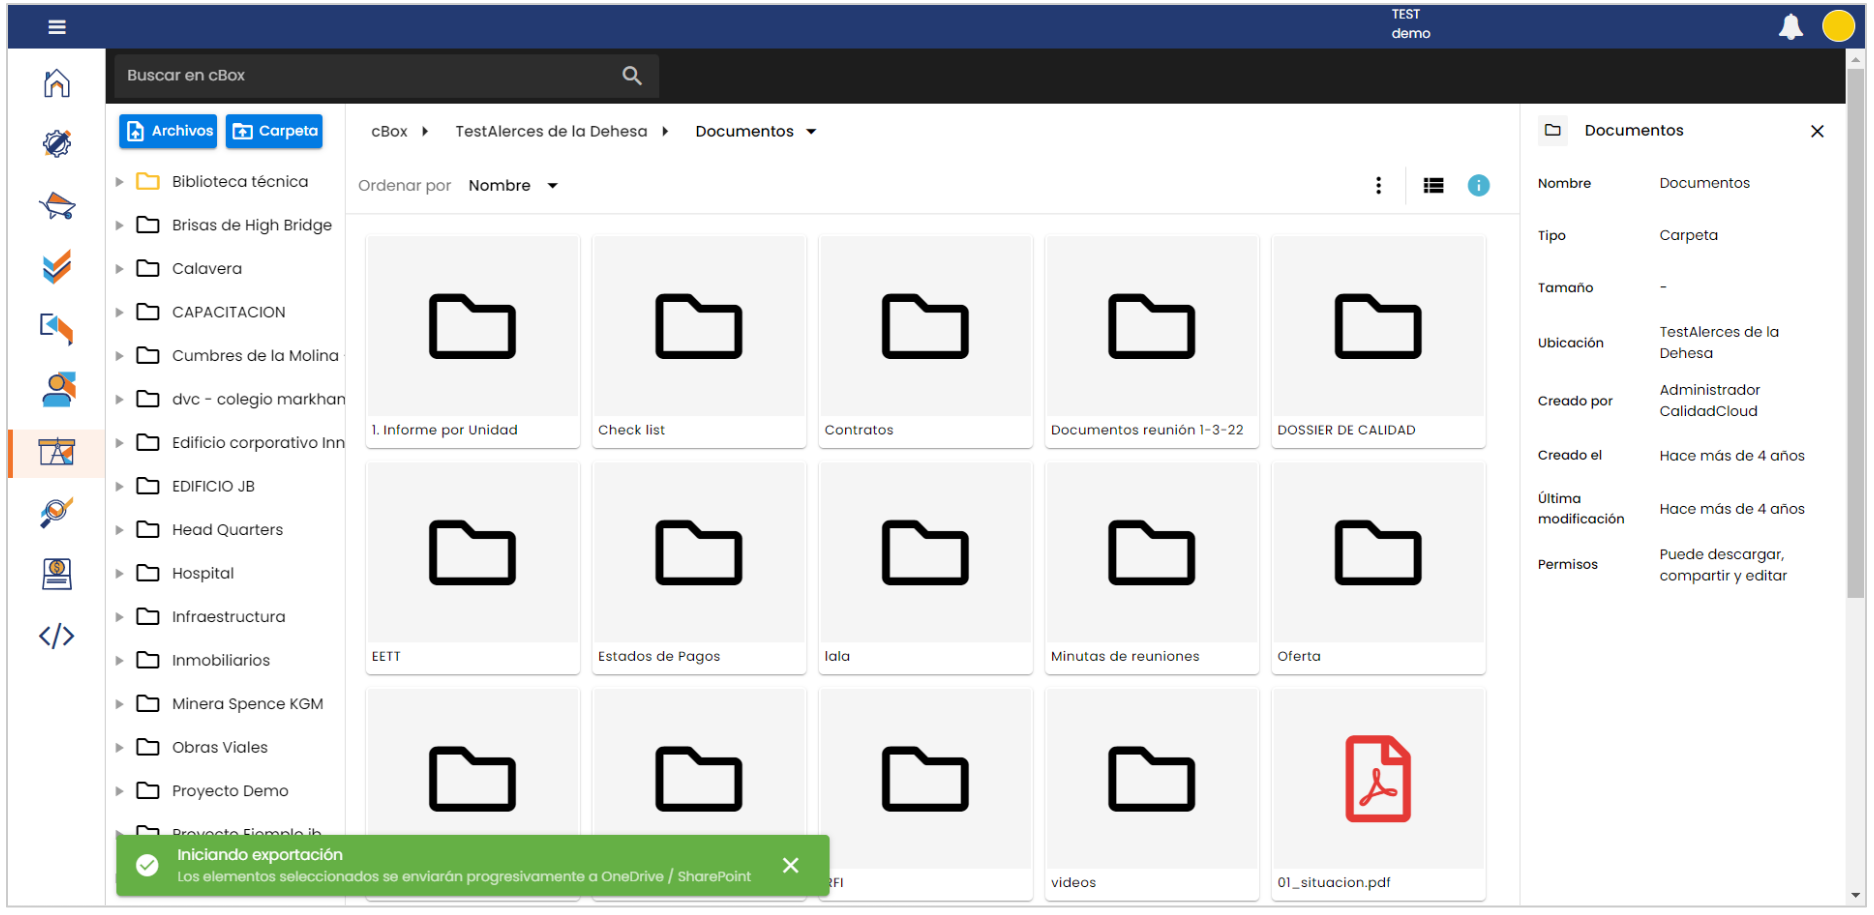Open the double checkmark sidebar module
The width and height of the screenshot is (1874, 915).
(57, 267)
